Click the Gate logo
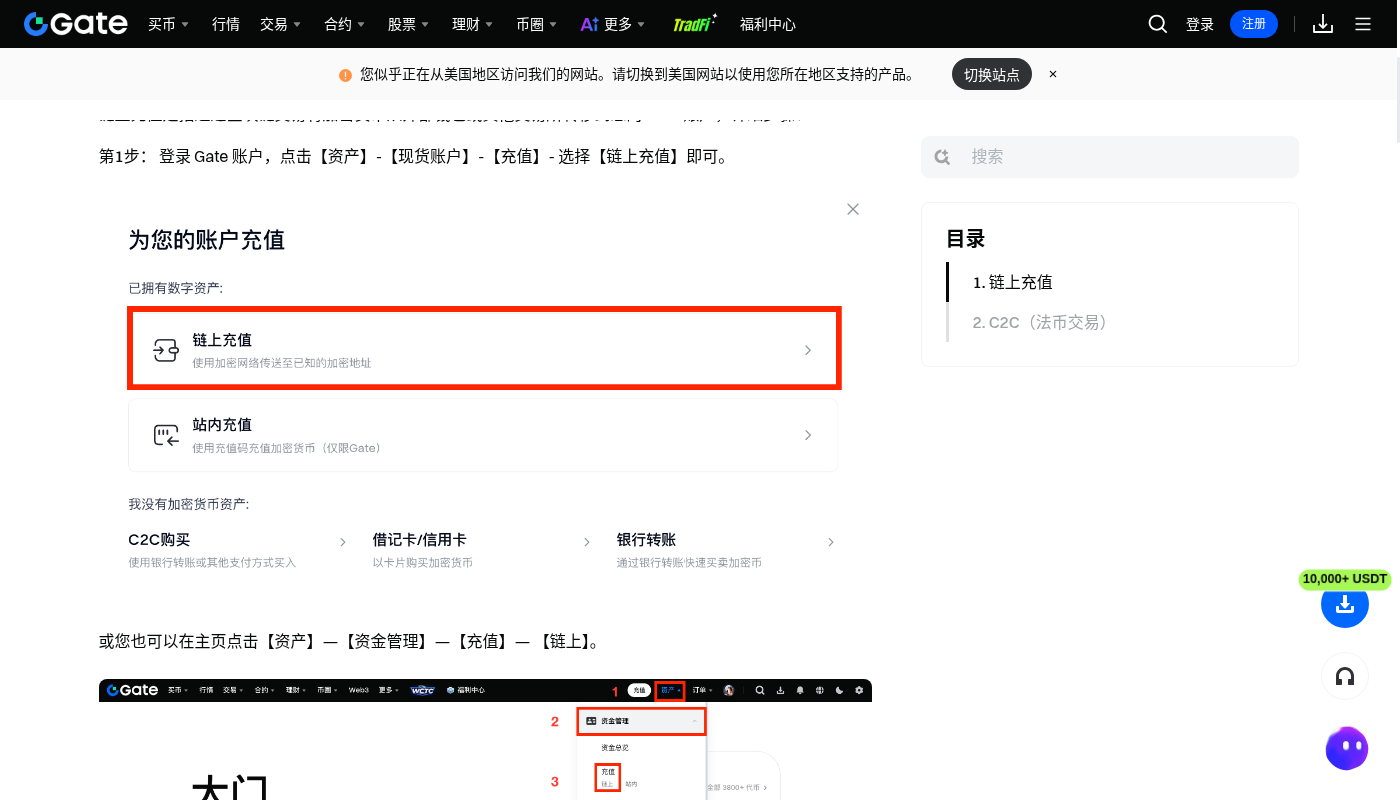Image resolution: width=1400 pixels, height=800 pixels. coord(76,24)
